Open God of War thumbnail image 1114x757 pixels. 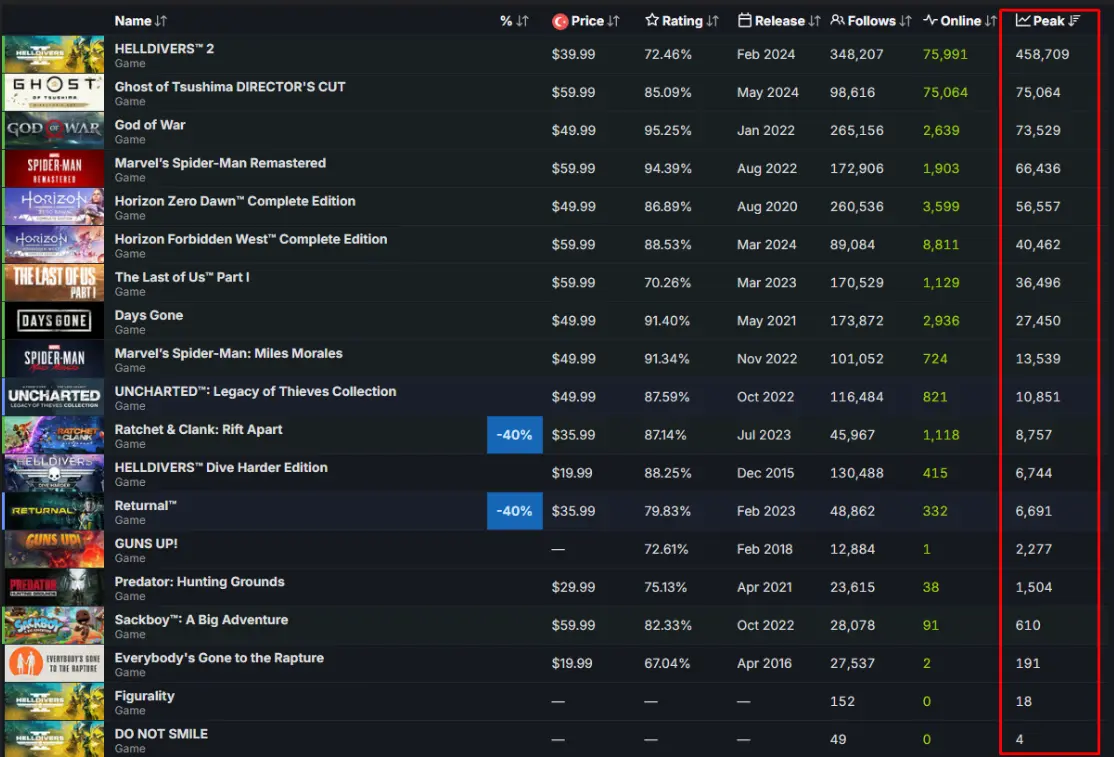tap(54, 130)
